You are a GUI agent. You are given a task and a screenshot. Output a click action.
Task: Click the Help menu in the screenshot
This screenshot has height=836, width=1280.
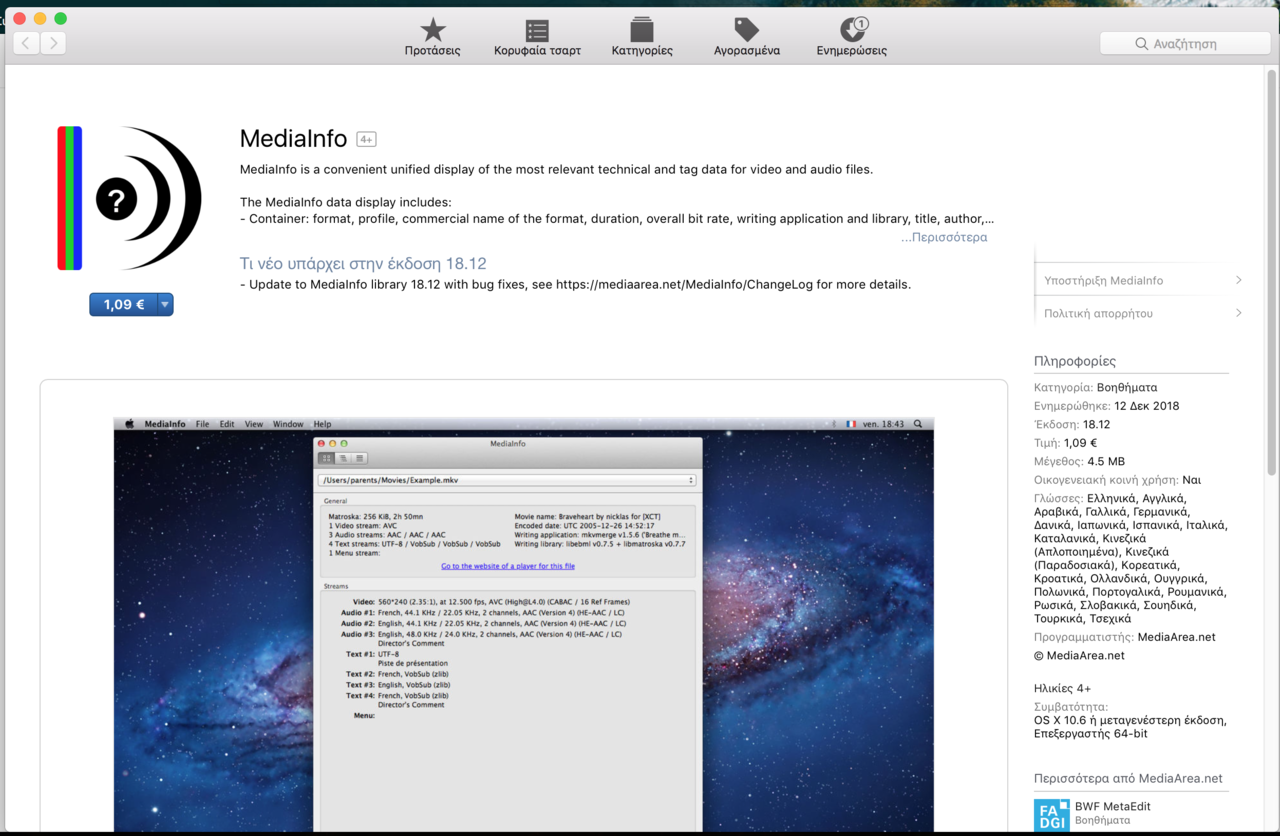pos(322,424)
